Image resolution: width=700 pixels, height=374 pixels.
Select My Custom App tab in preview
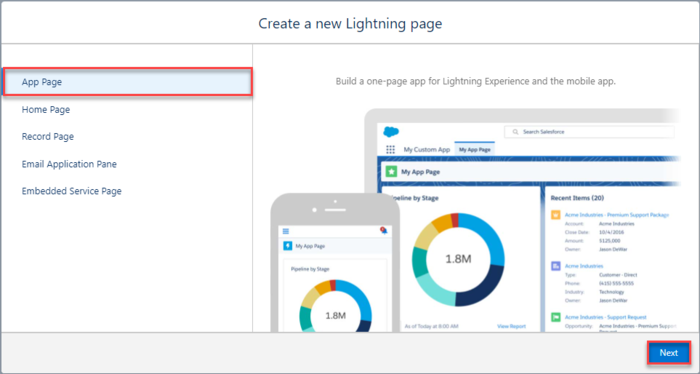pyautogui.click(x=427, y=150)
